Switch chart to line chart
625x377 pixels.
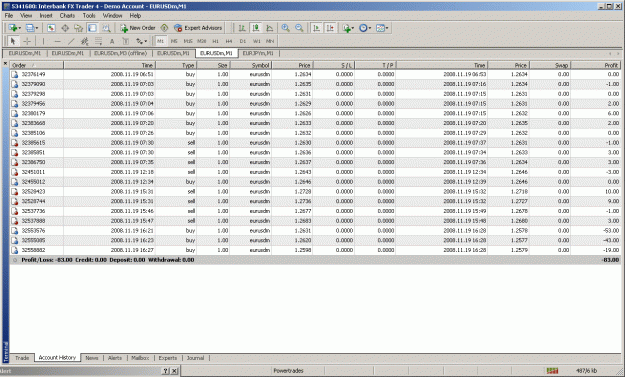[x=269, y=28]
